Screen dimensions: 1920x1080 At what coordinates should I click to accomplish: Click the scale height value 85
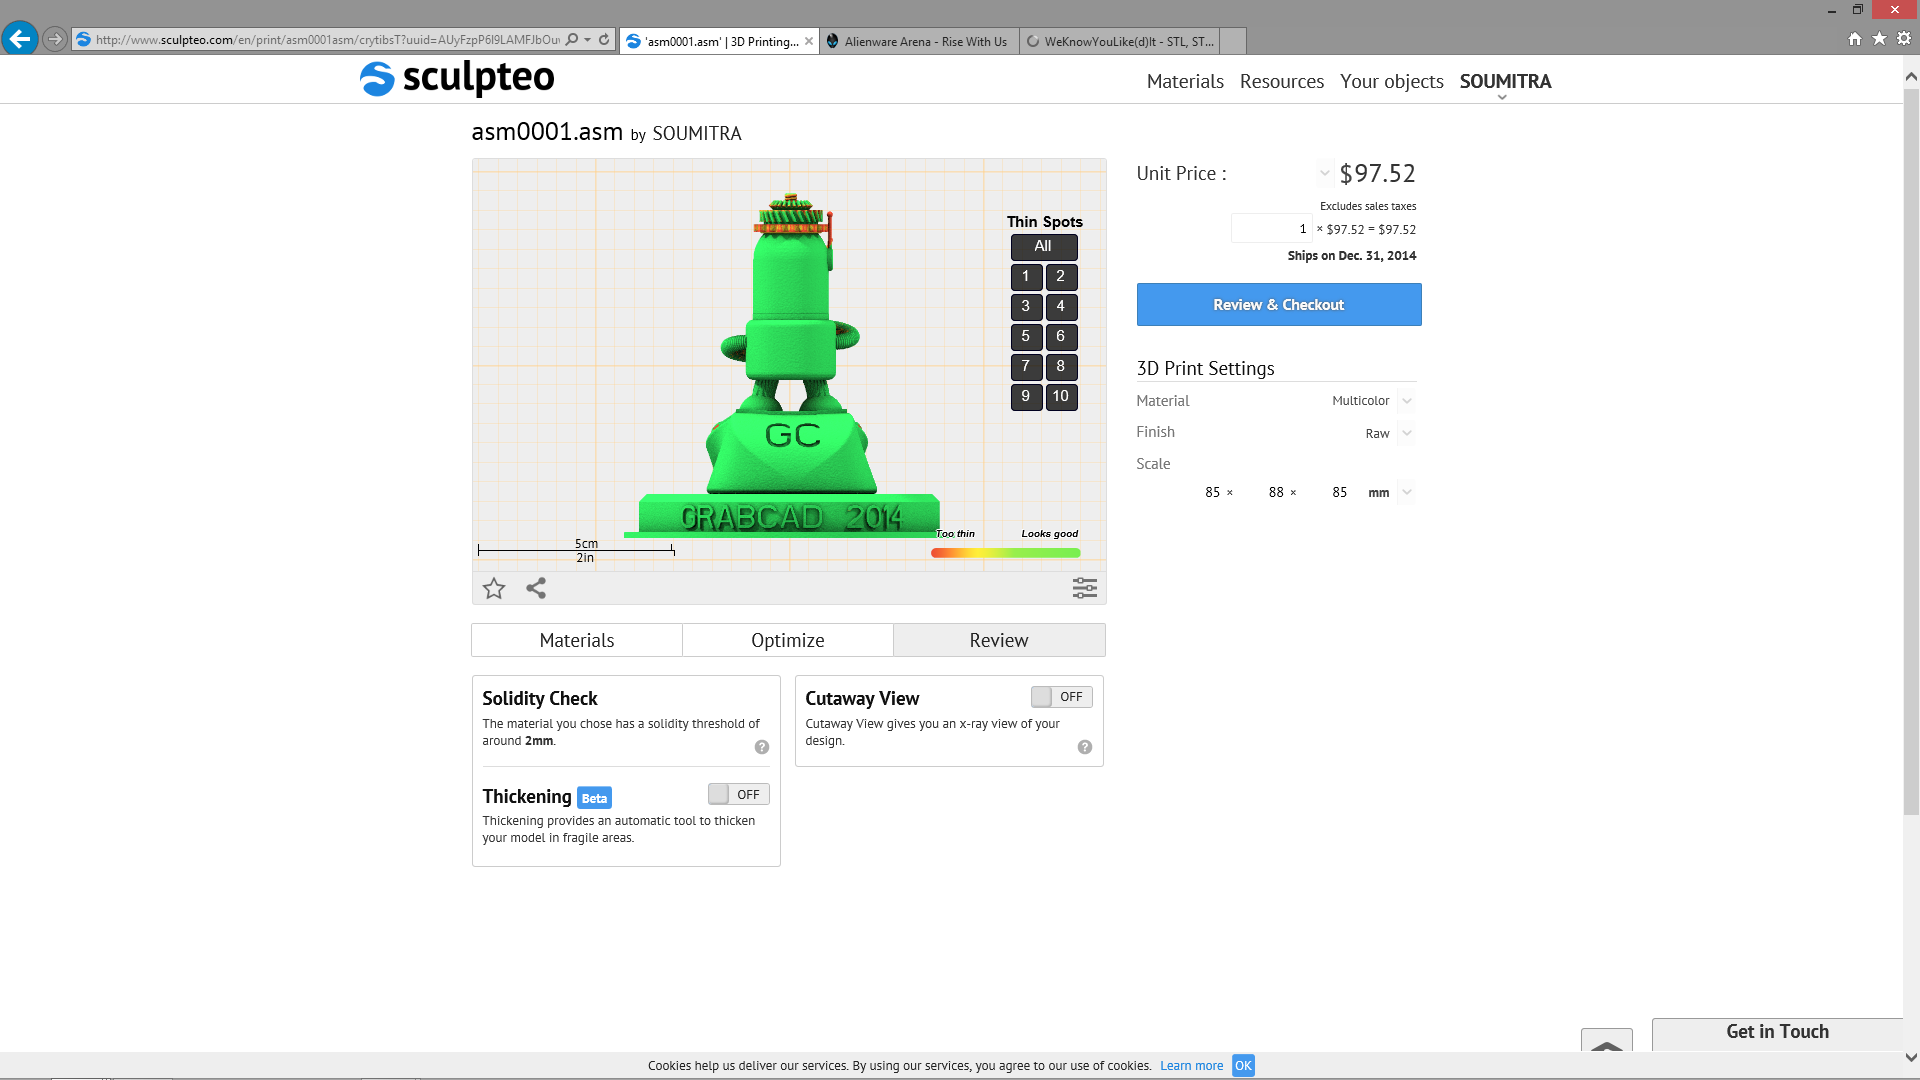pos(1340,492)
